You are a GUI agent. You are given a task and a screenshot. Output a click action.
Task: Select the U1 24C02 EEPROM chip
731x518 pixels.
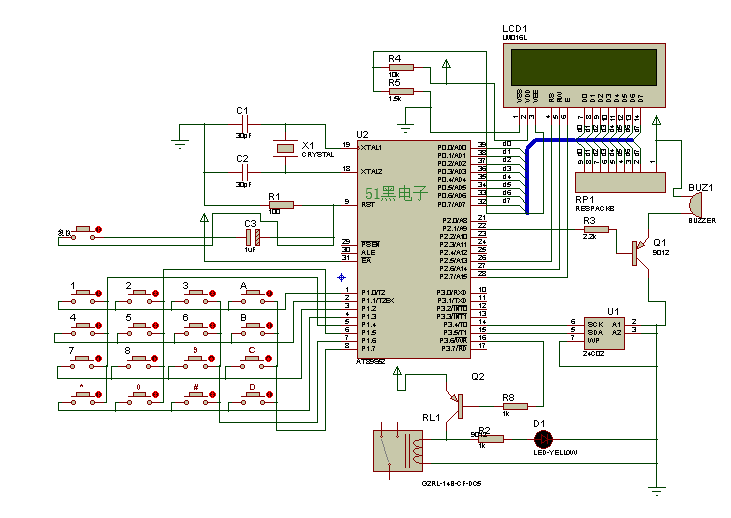[x=604, y=332]
